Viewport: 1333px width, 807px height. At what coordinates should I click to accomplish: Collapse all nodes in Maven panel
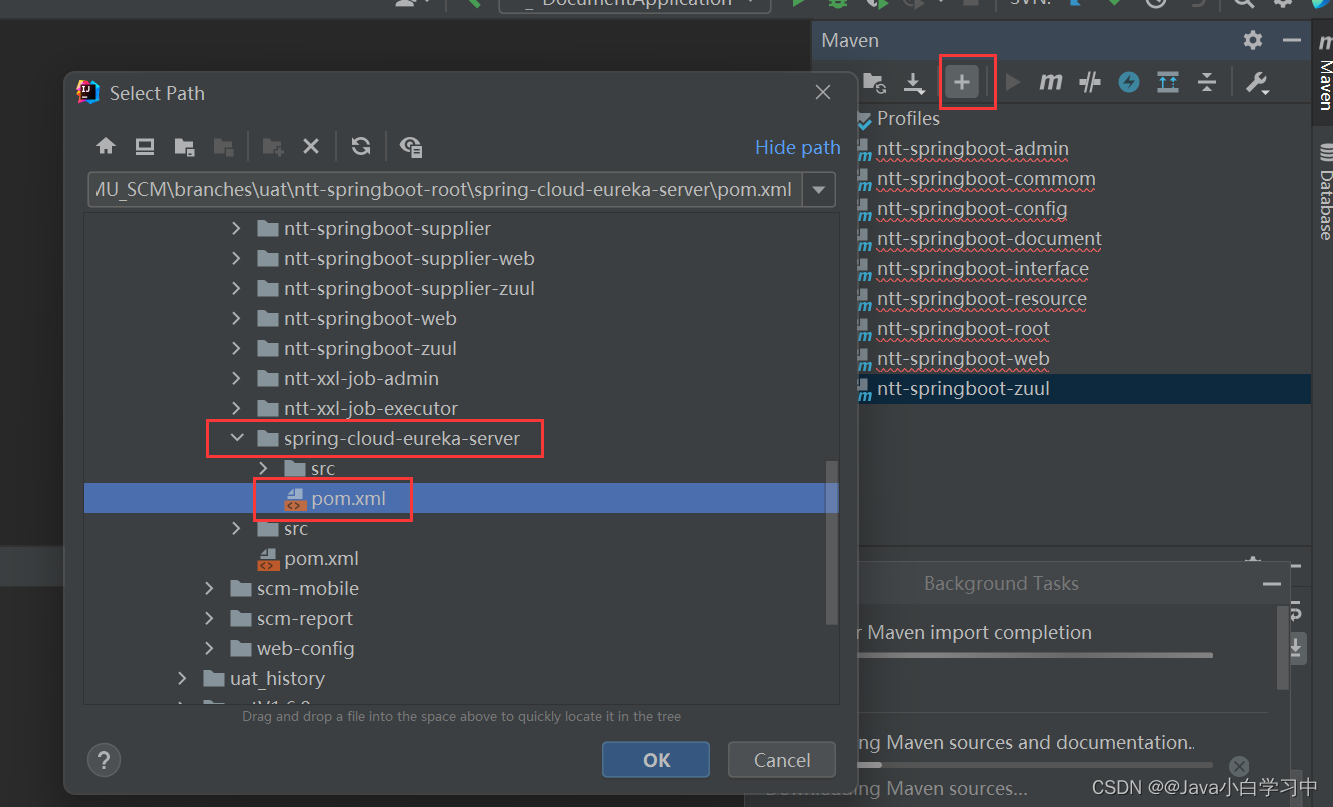tap(1207, 82)
